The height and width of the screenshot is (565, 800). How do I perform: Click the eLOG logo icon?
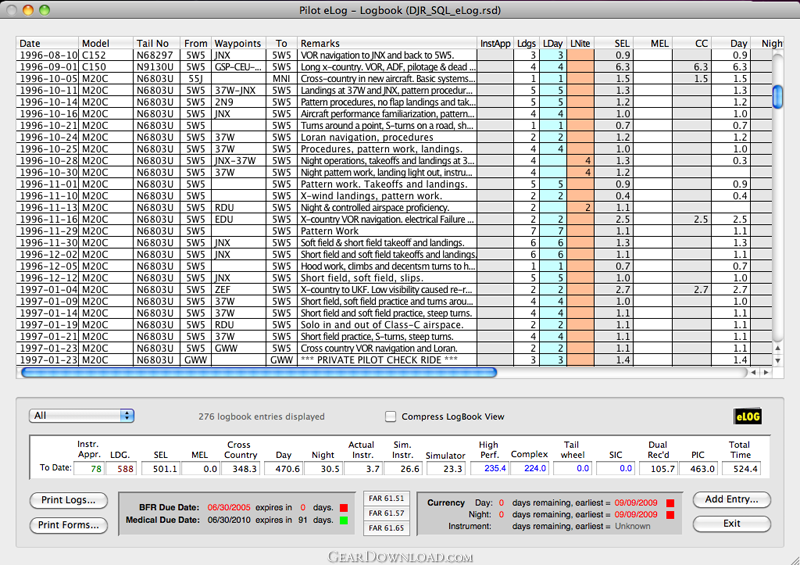point(747,416)
